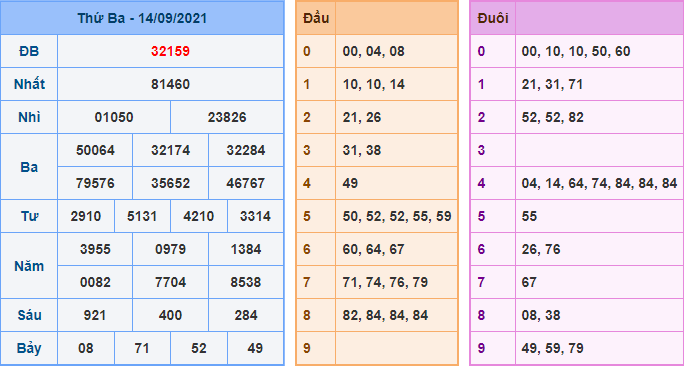Select fifth prize number 3955
684x366 pixels.
click(95, 250)
